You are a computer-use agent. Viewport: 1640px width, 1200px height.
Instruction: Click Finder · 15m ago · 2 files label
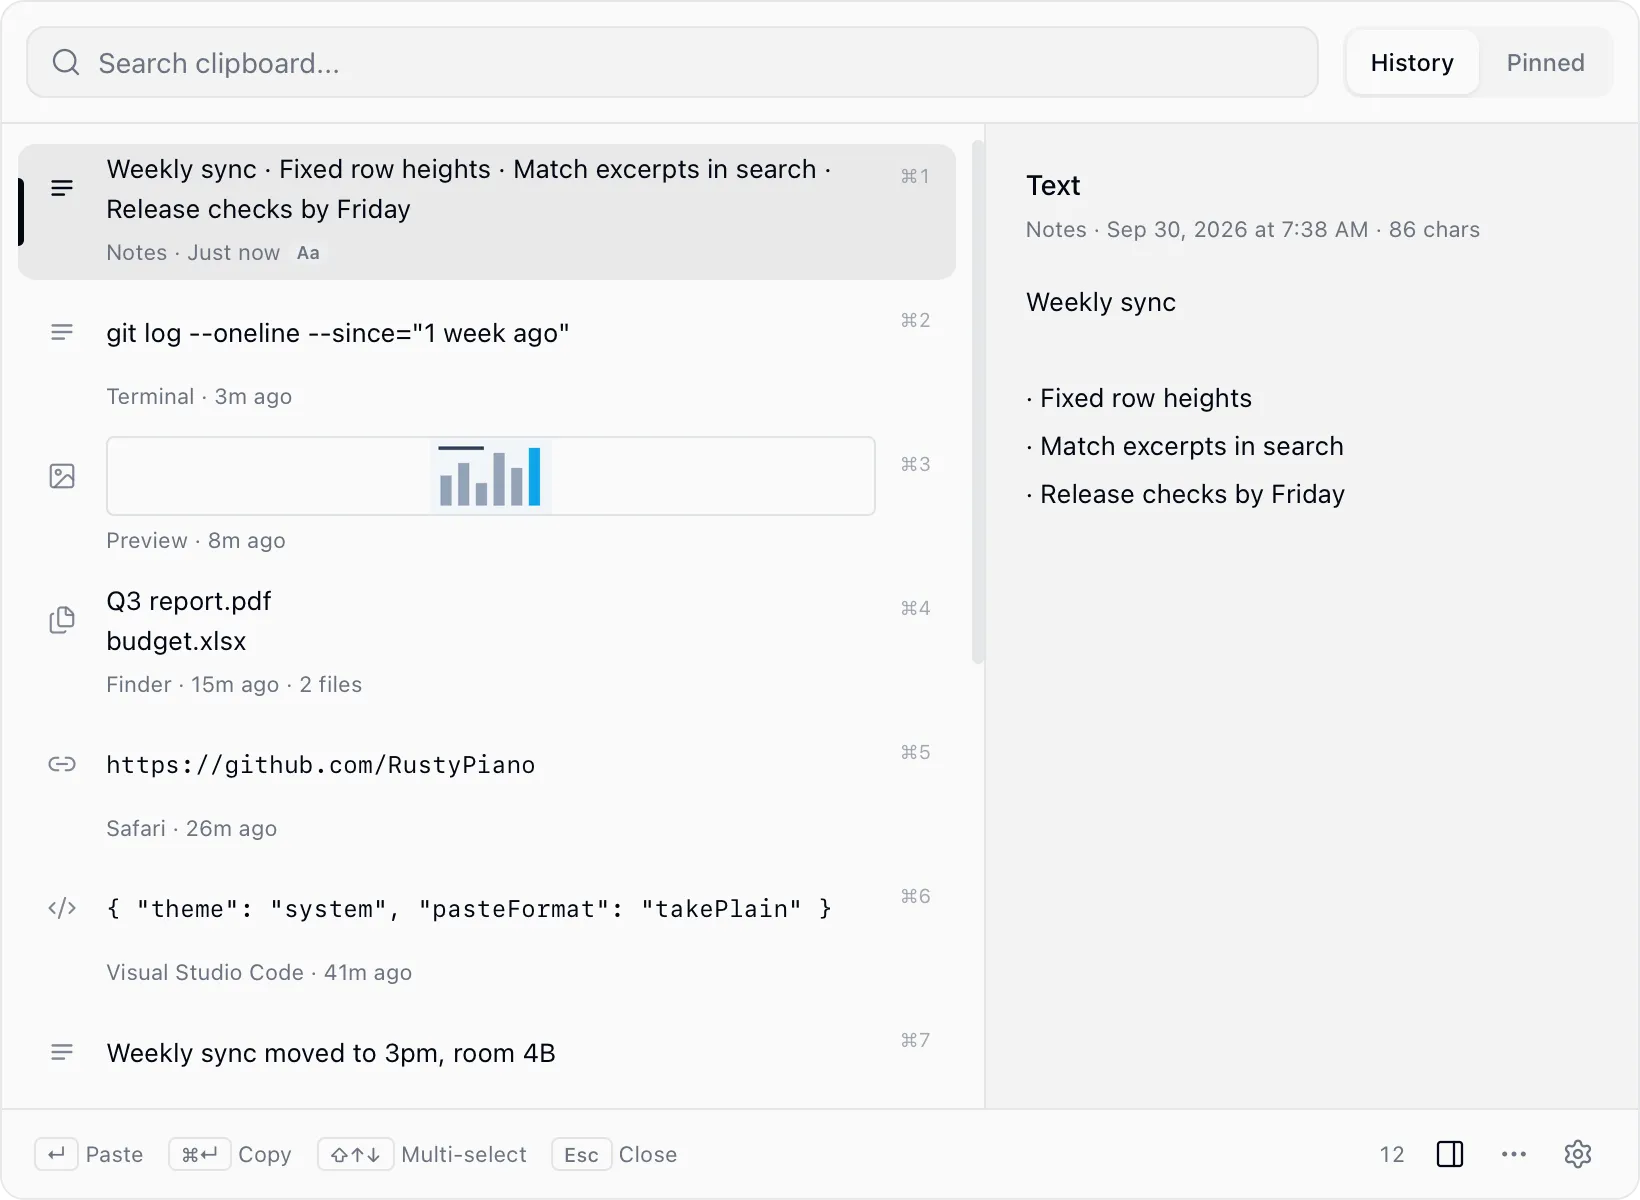[234, 685]
